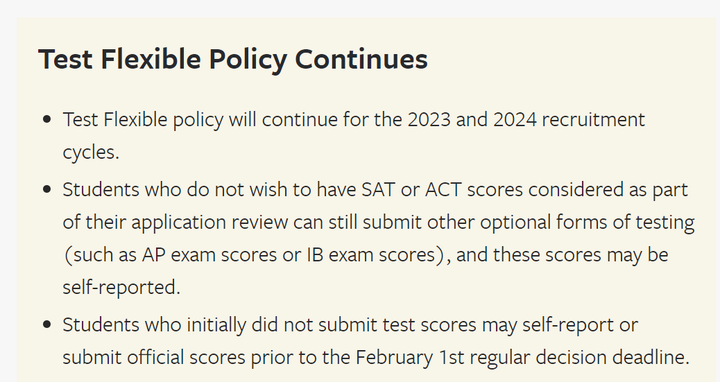Click the phrase optional forms of testing
This screenshot has height=382, width=720.
click(587, 223)
